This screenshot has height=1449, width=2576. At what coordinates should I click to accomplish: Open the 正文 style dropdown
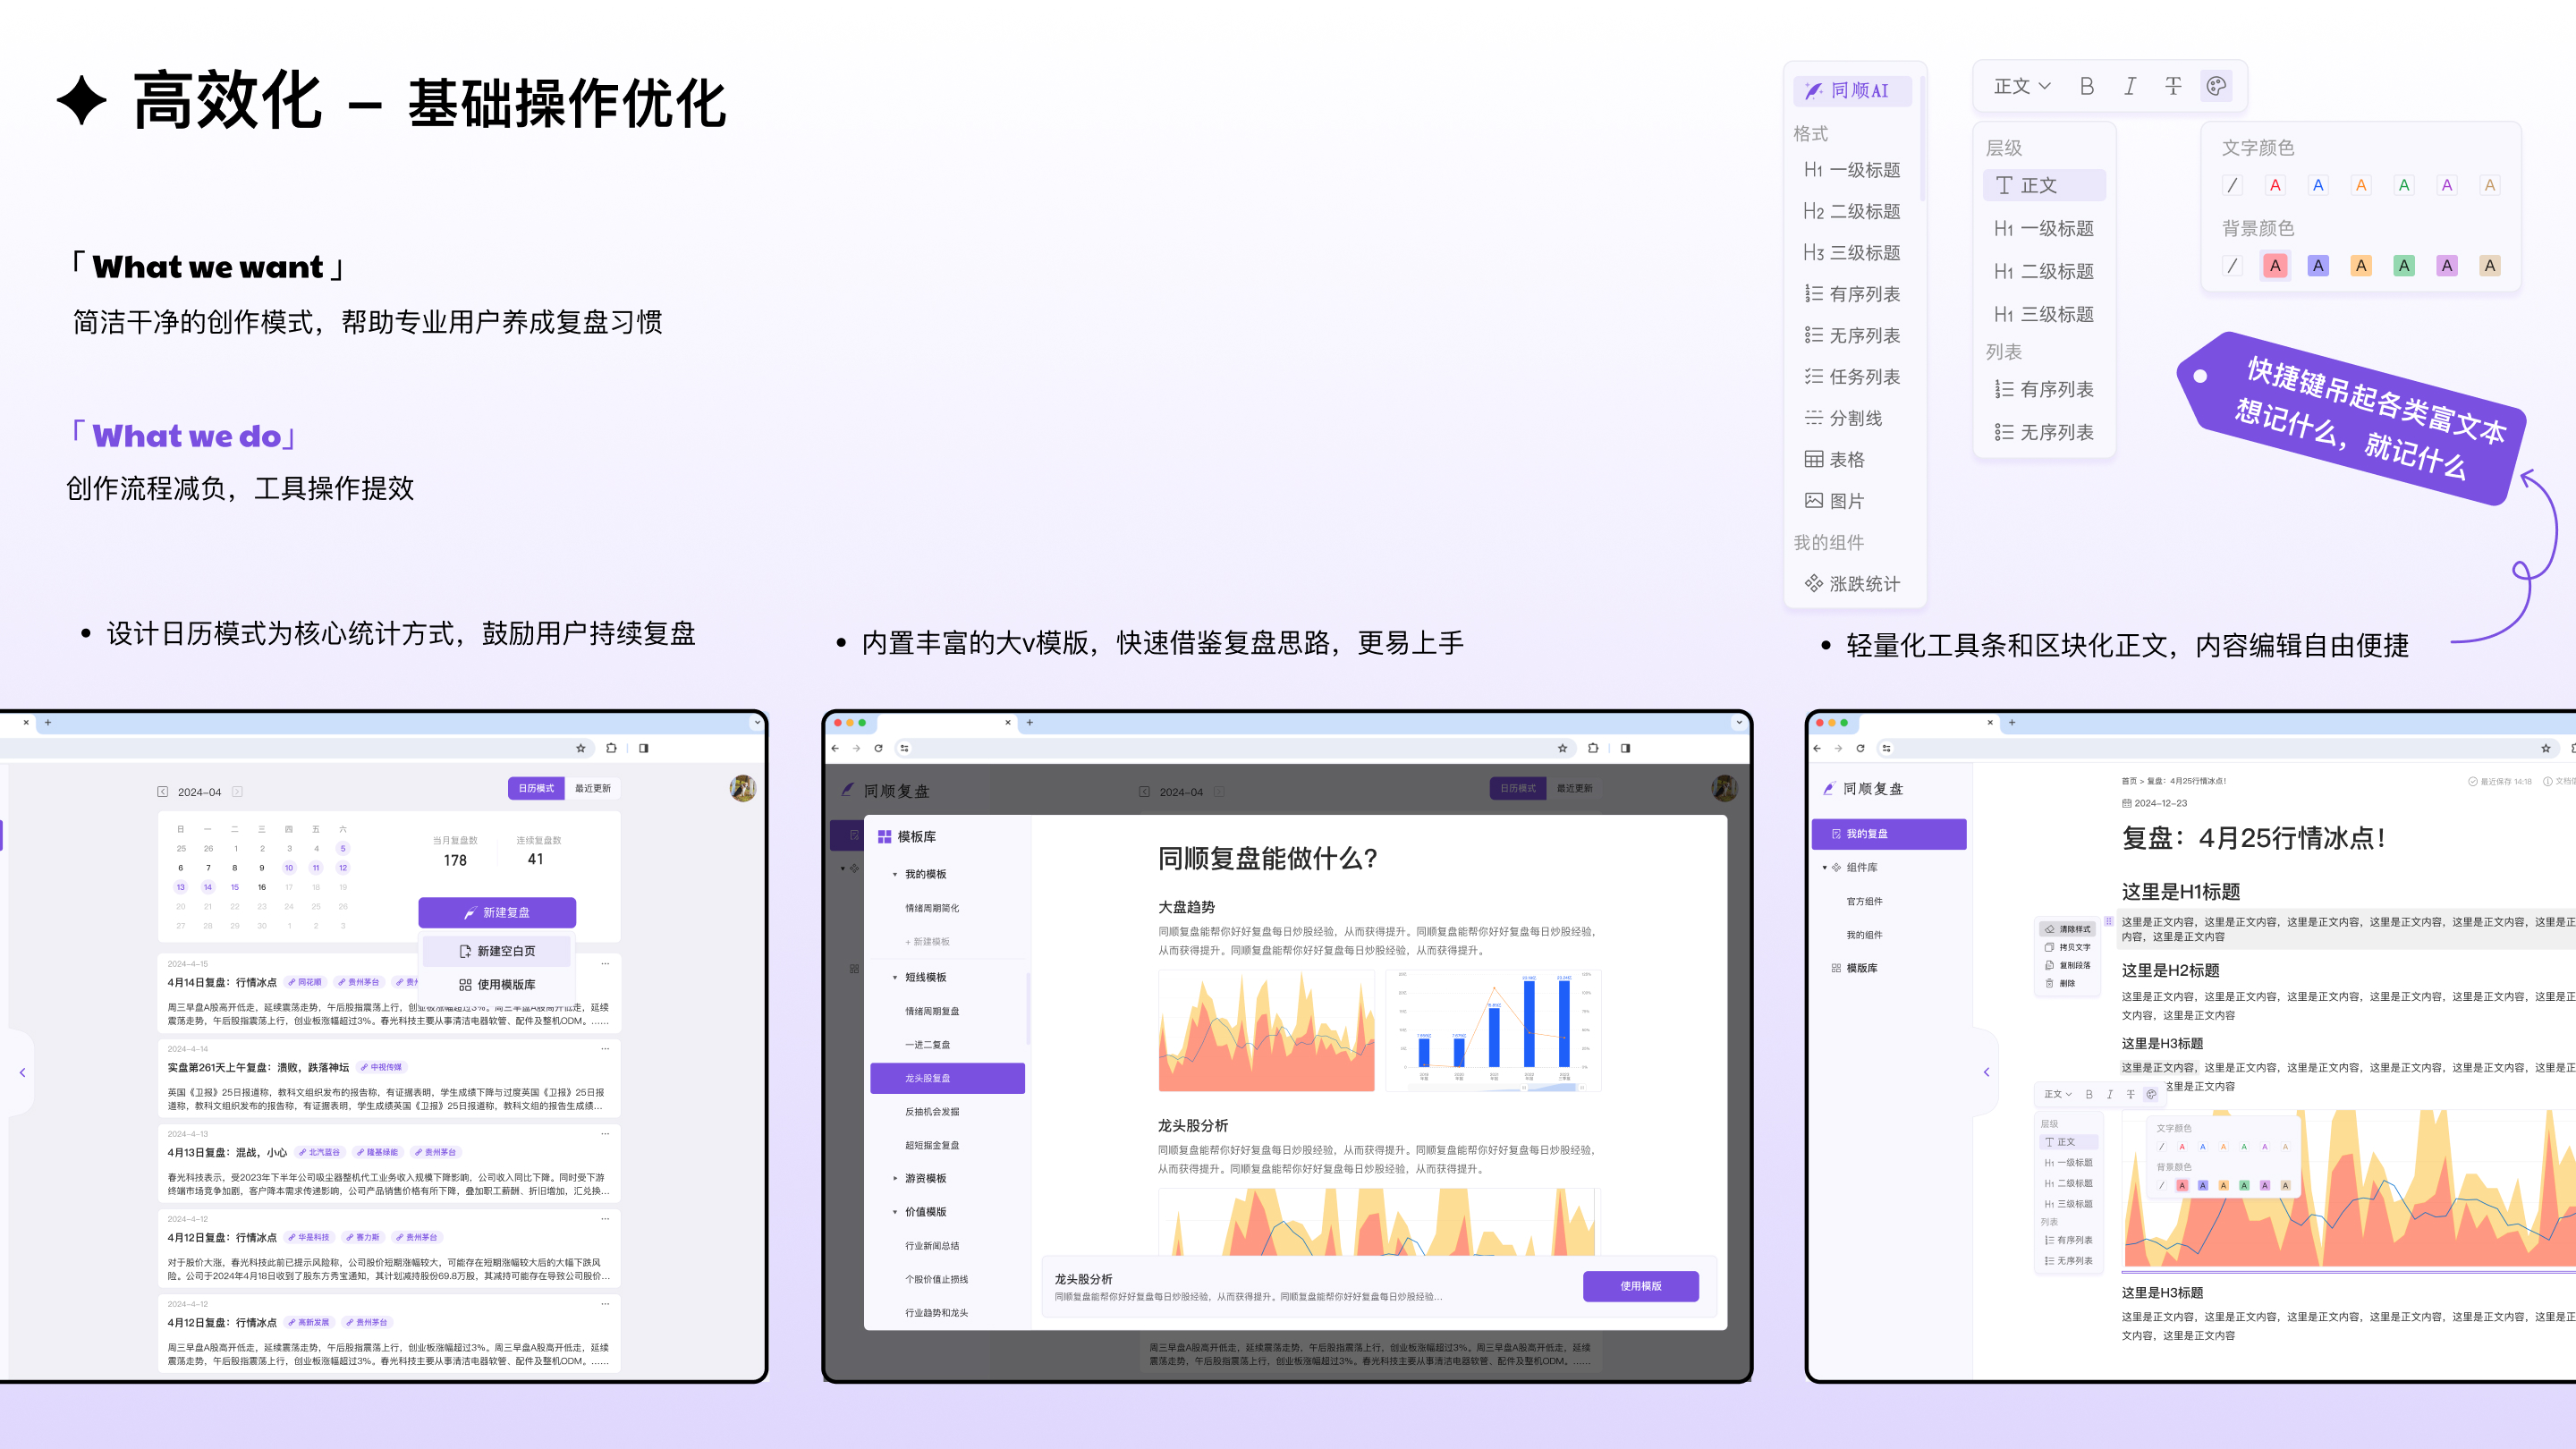pyautogui.click(x=2021, y=86)
